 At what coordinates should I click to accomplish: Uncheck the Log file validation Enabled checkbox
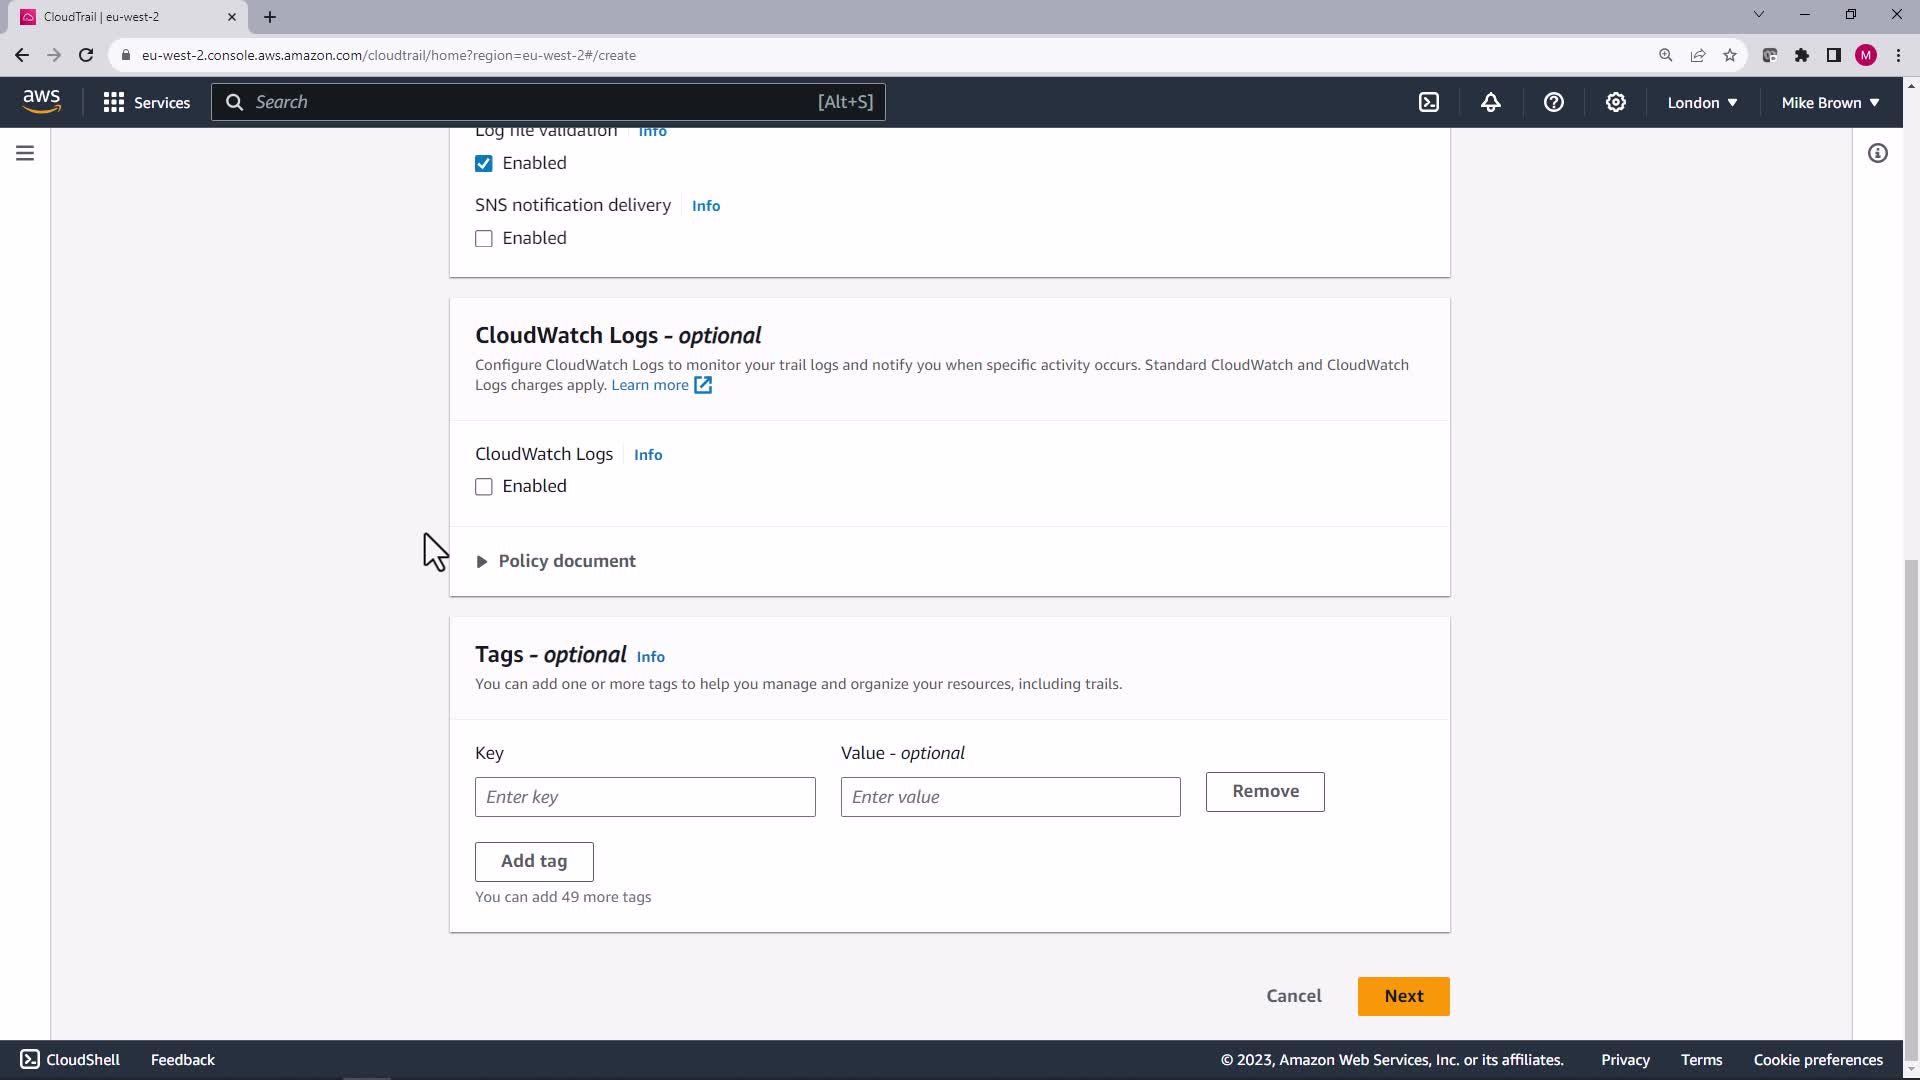tap(484, 163)
